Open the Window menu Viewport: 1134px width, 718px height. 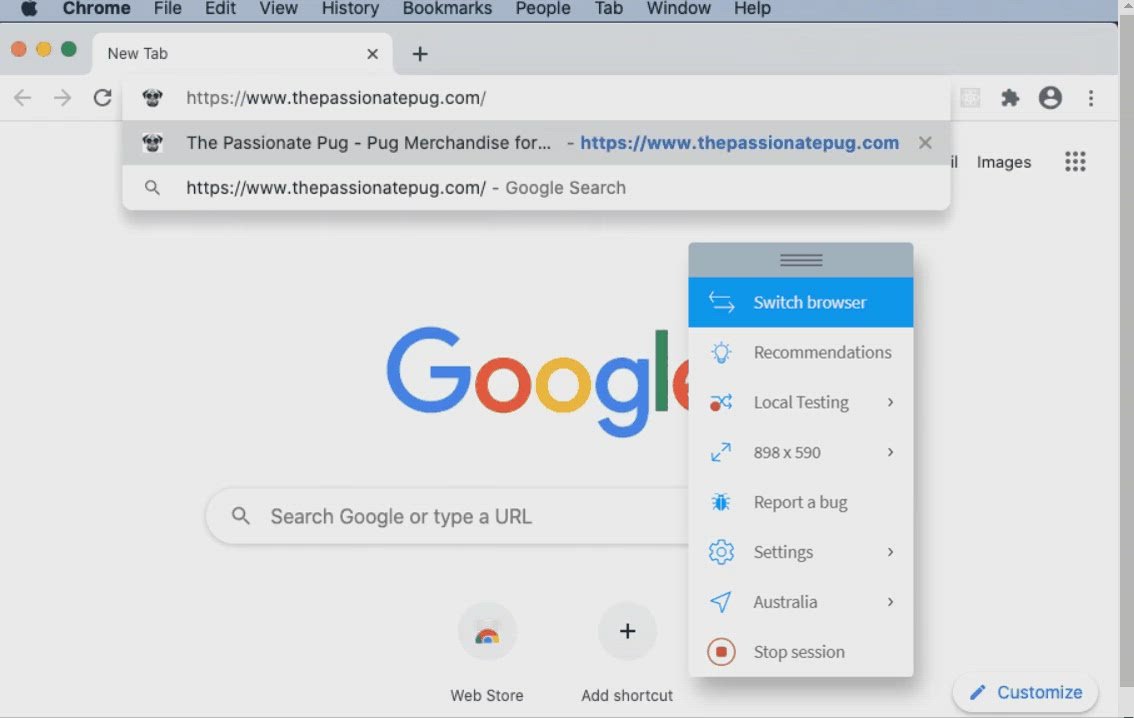click(678, 9)
